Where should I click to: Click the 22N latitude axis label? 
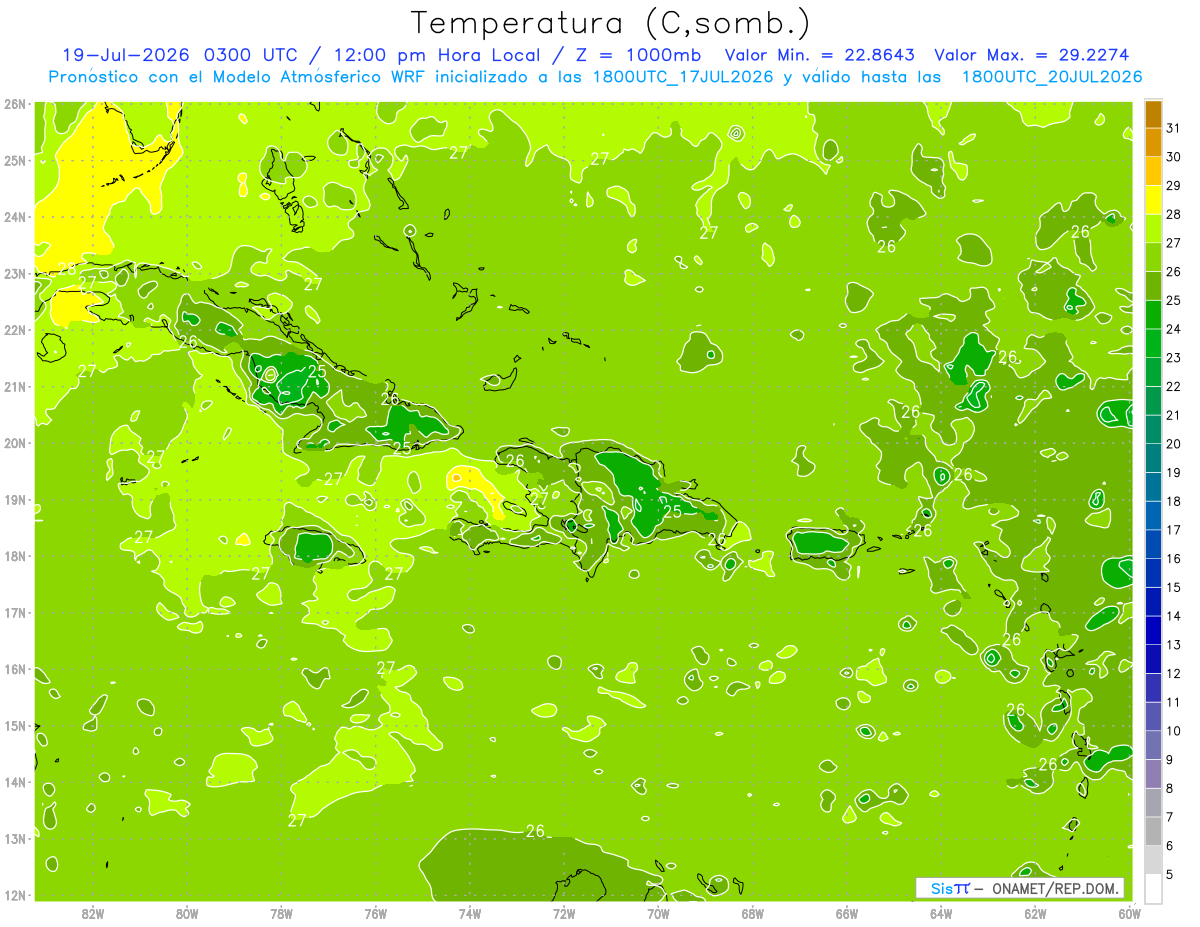(x=15, y=330)
